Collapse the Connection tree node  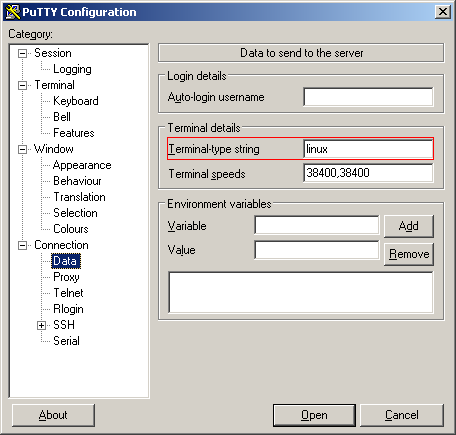point(22,245)
